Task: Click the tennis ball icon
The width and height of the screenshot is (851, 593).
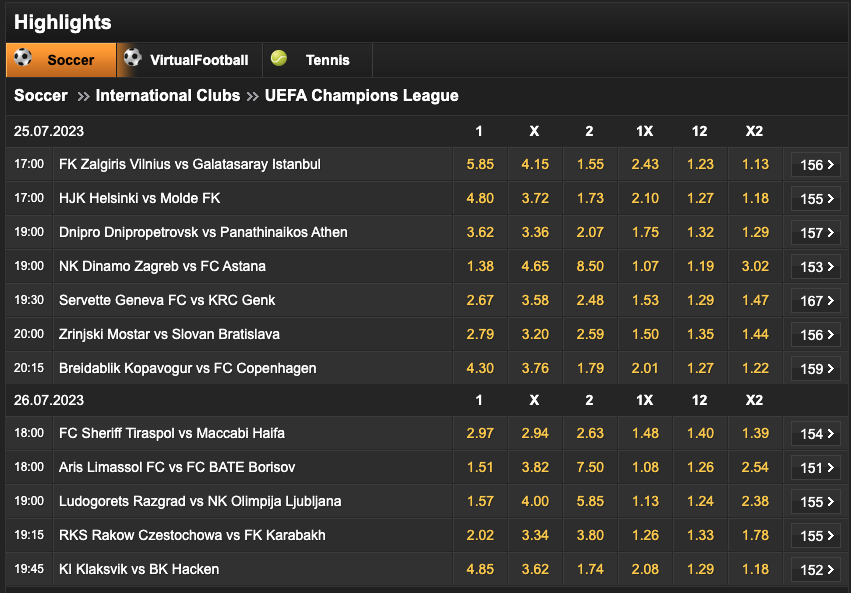Action: (279, 58)
